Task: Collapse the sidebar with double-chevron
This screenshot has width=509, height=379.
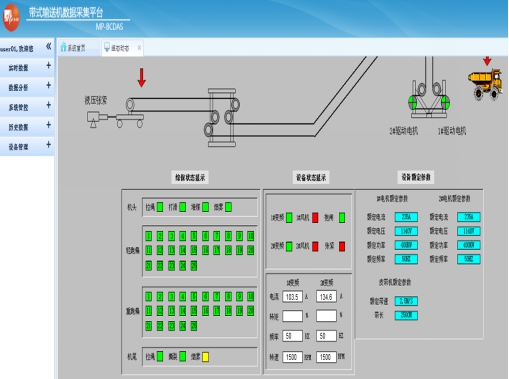Action: pyautogui.click(x=49, y=46)
